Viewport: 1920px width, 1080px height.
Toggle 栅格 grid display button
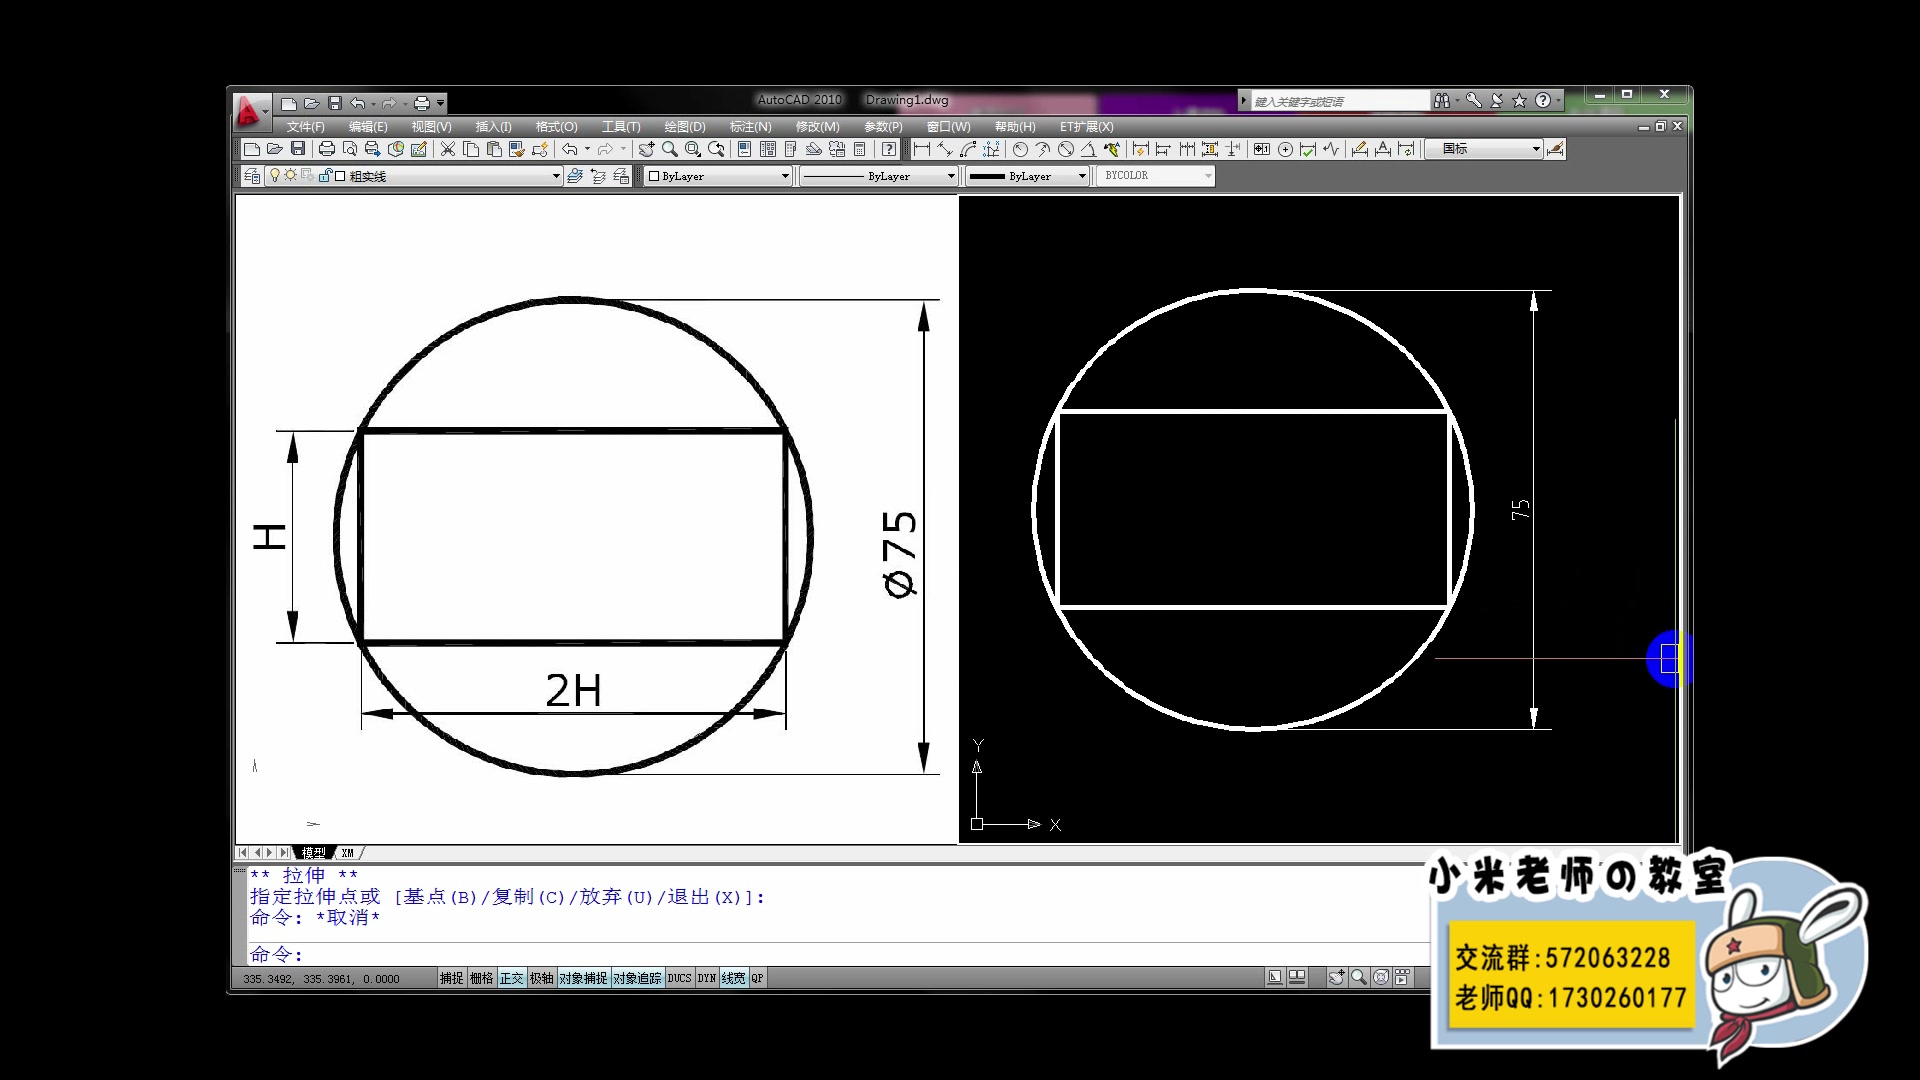pos(481,978)
